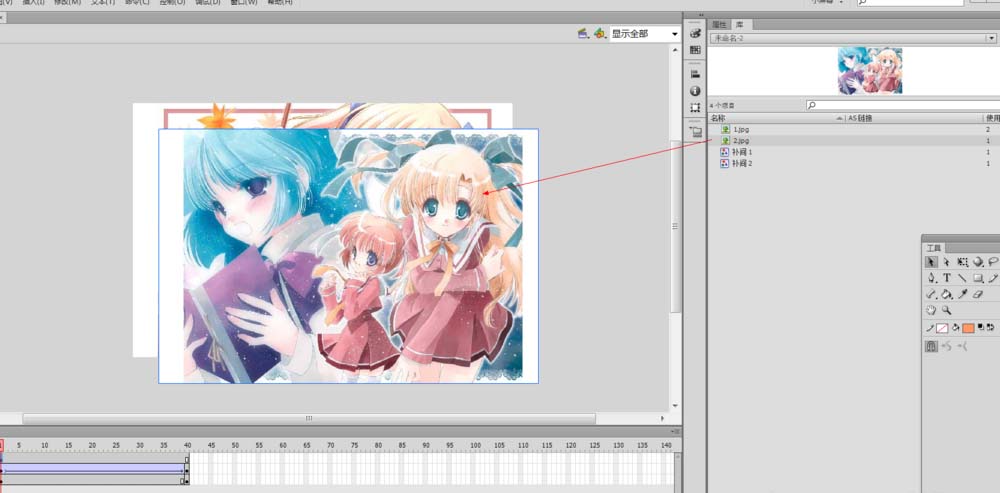Open stage zoom dropdown 显示全部
The image size is (1000, 493).
tap(645, 34)
